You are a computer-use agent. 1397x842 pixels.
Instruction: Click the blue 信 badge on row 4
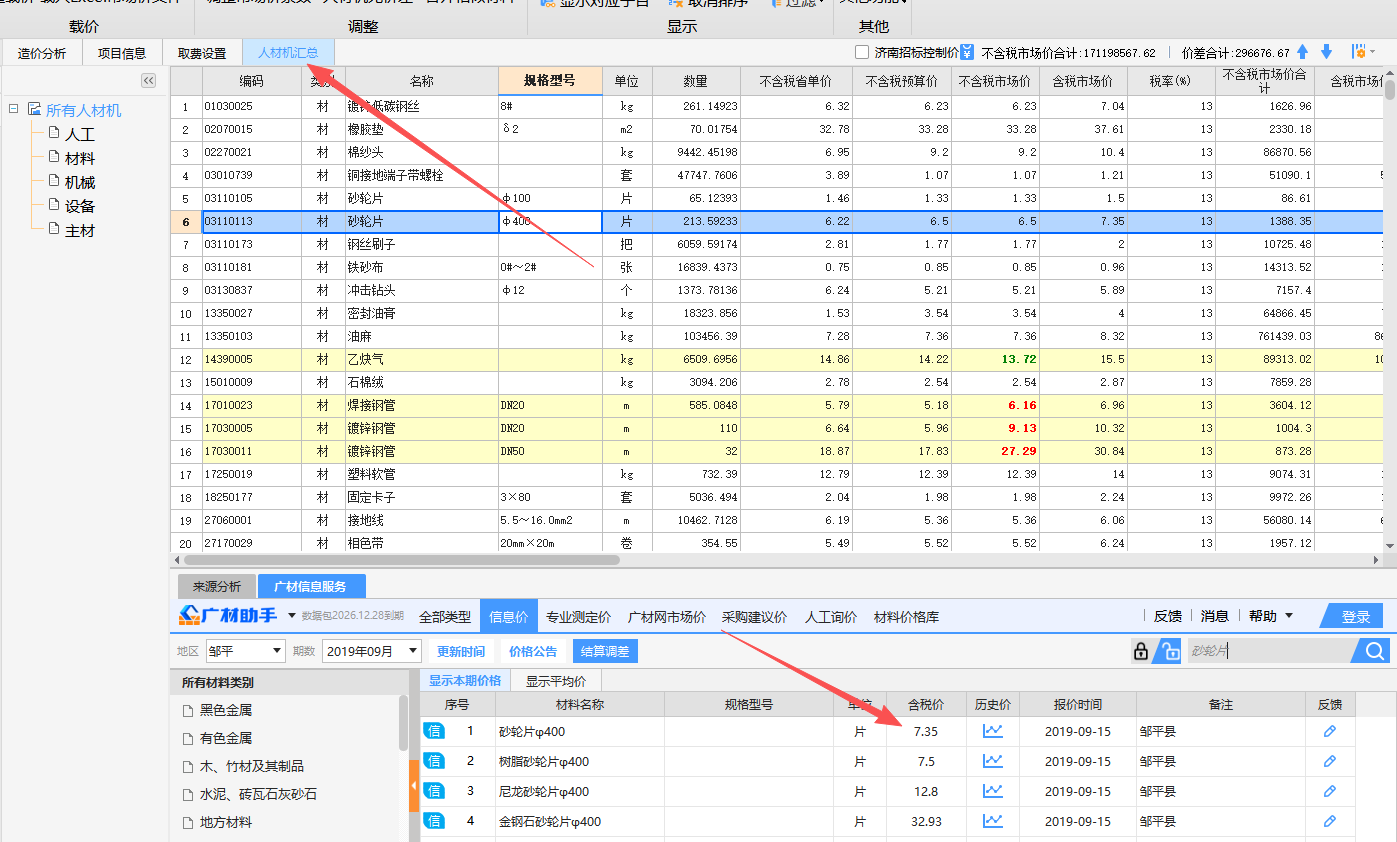tap(433, 821)
